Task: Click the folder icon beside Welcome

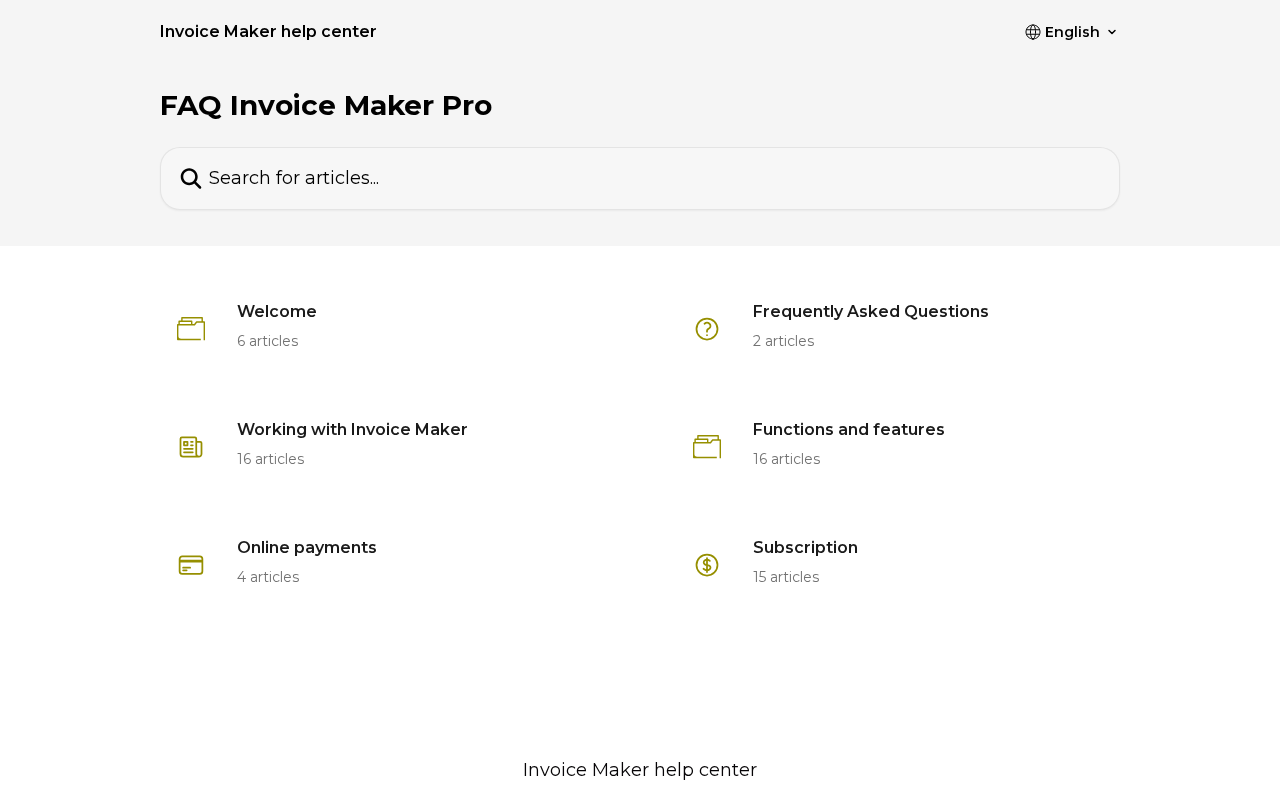Action: pyautogui.click(x=191, y=329)
